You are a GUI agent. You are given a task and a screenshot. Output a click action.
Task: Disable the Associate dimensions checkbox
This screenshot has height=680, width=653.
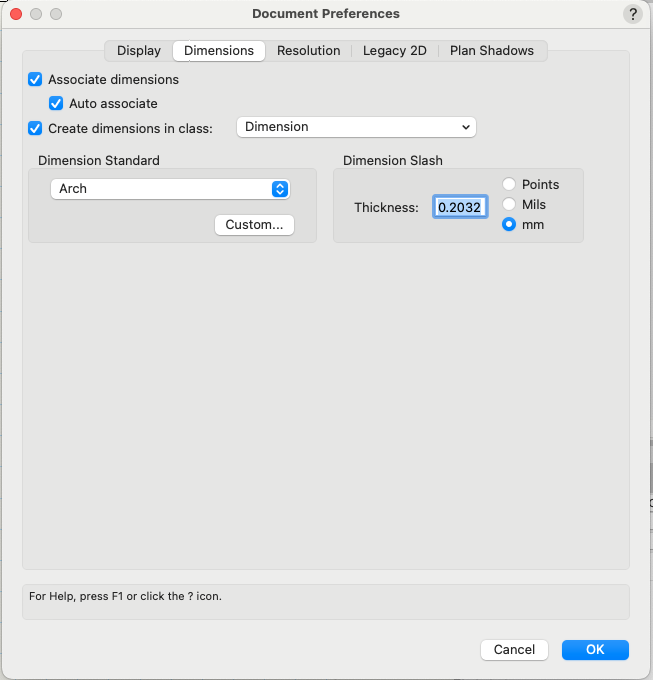tap(36, 79)
